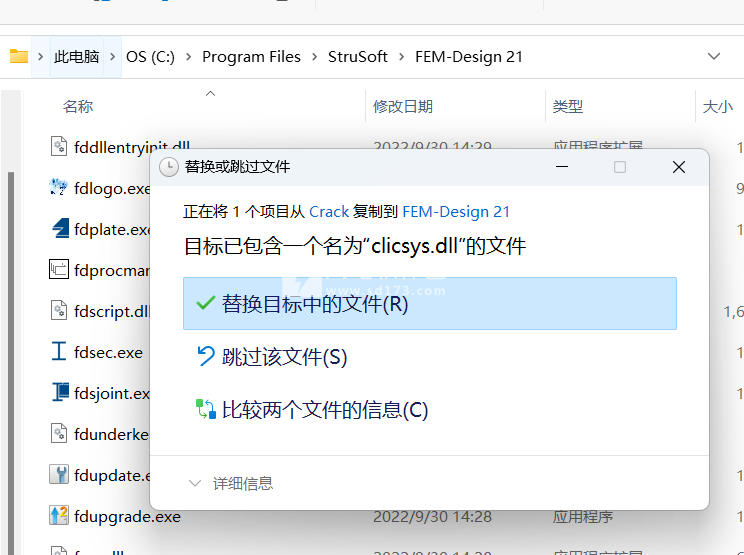Click the fdprocman file icon
Image resolution: width=744 pixels, height=555 pixels.
[59, 269]
